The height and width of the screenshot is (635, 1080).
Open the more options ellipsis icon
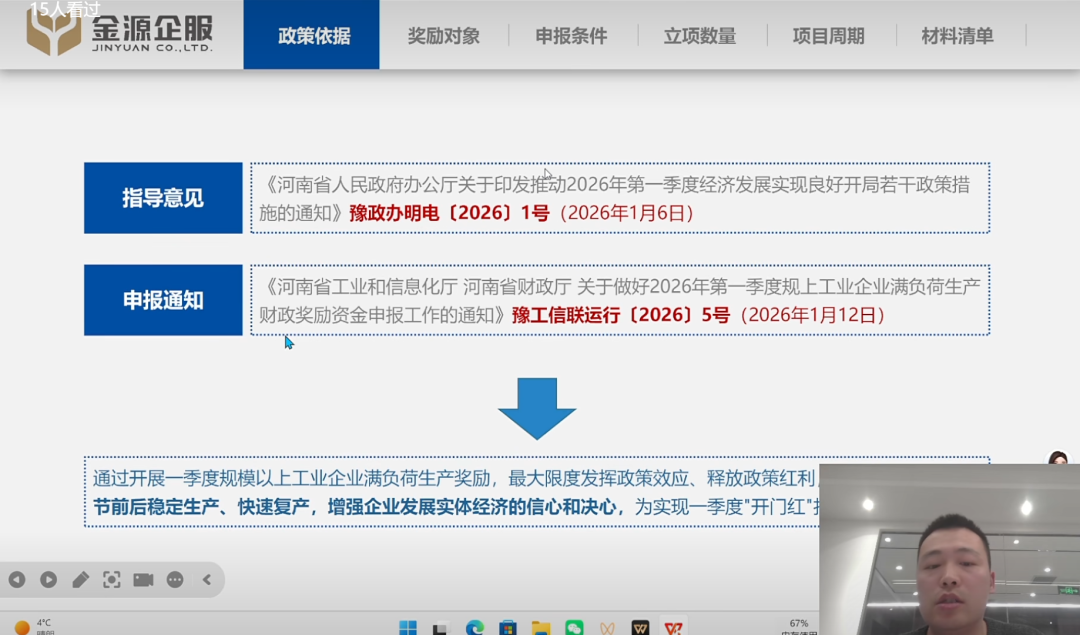click(175, 579)
